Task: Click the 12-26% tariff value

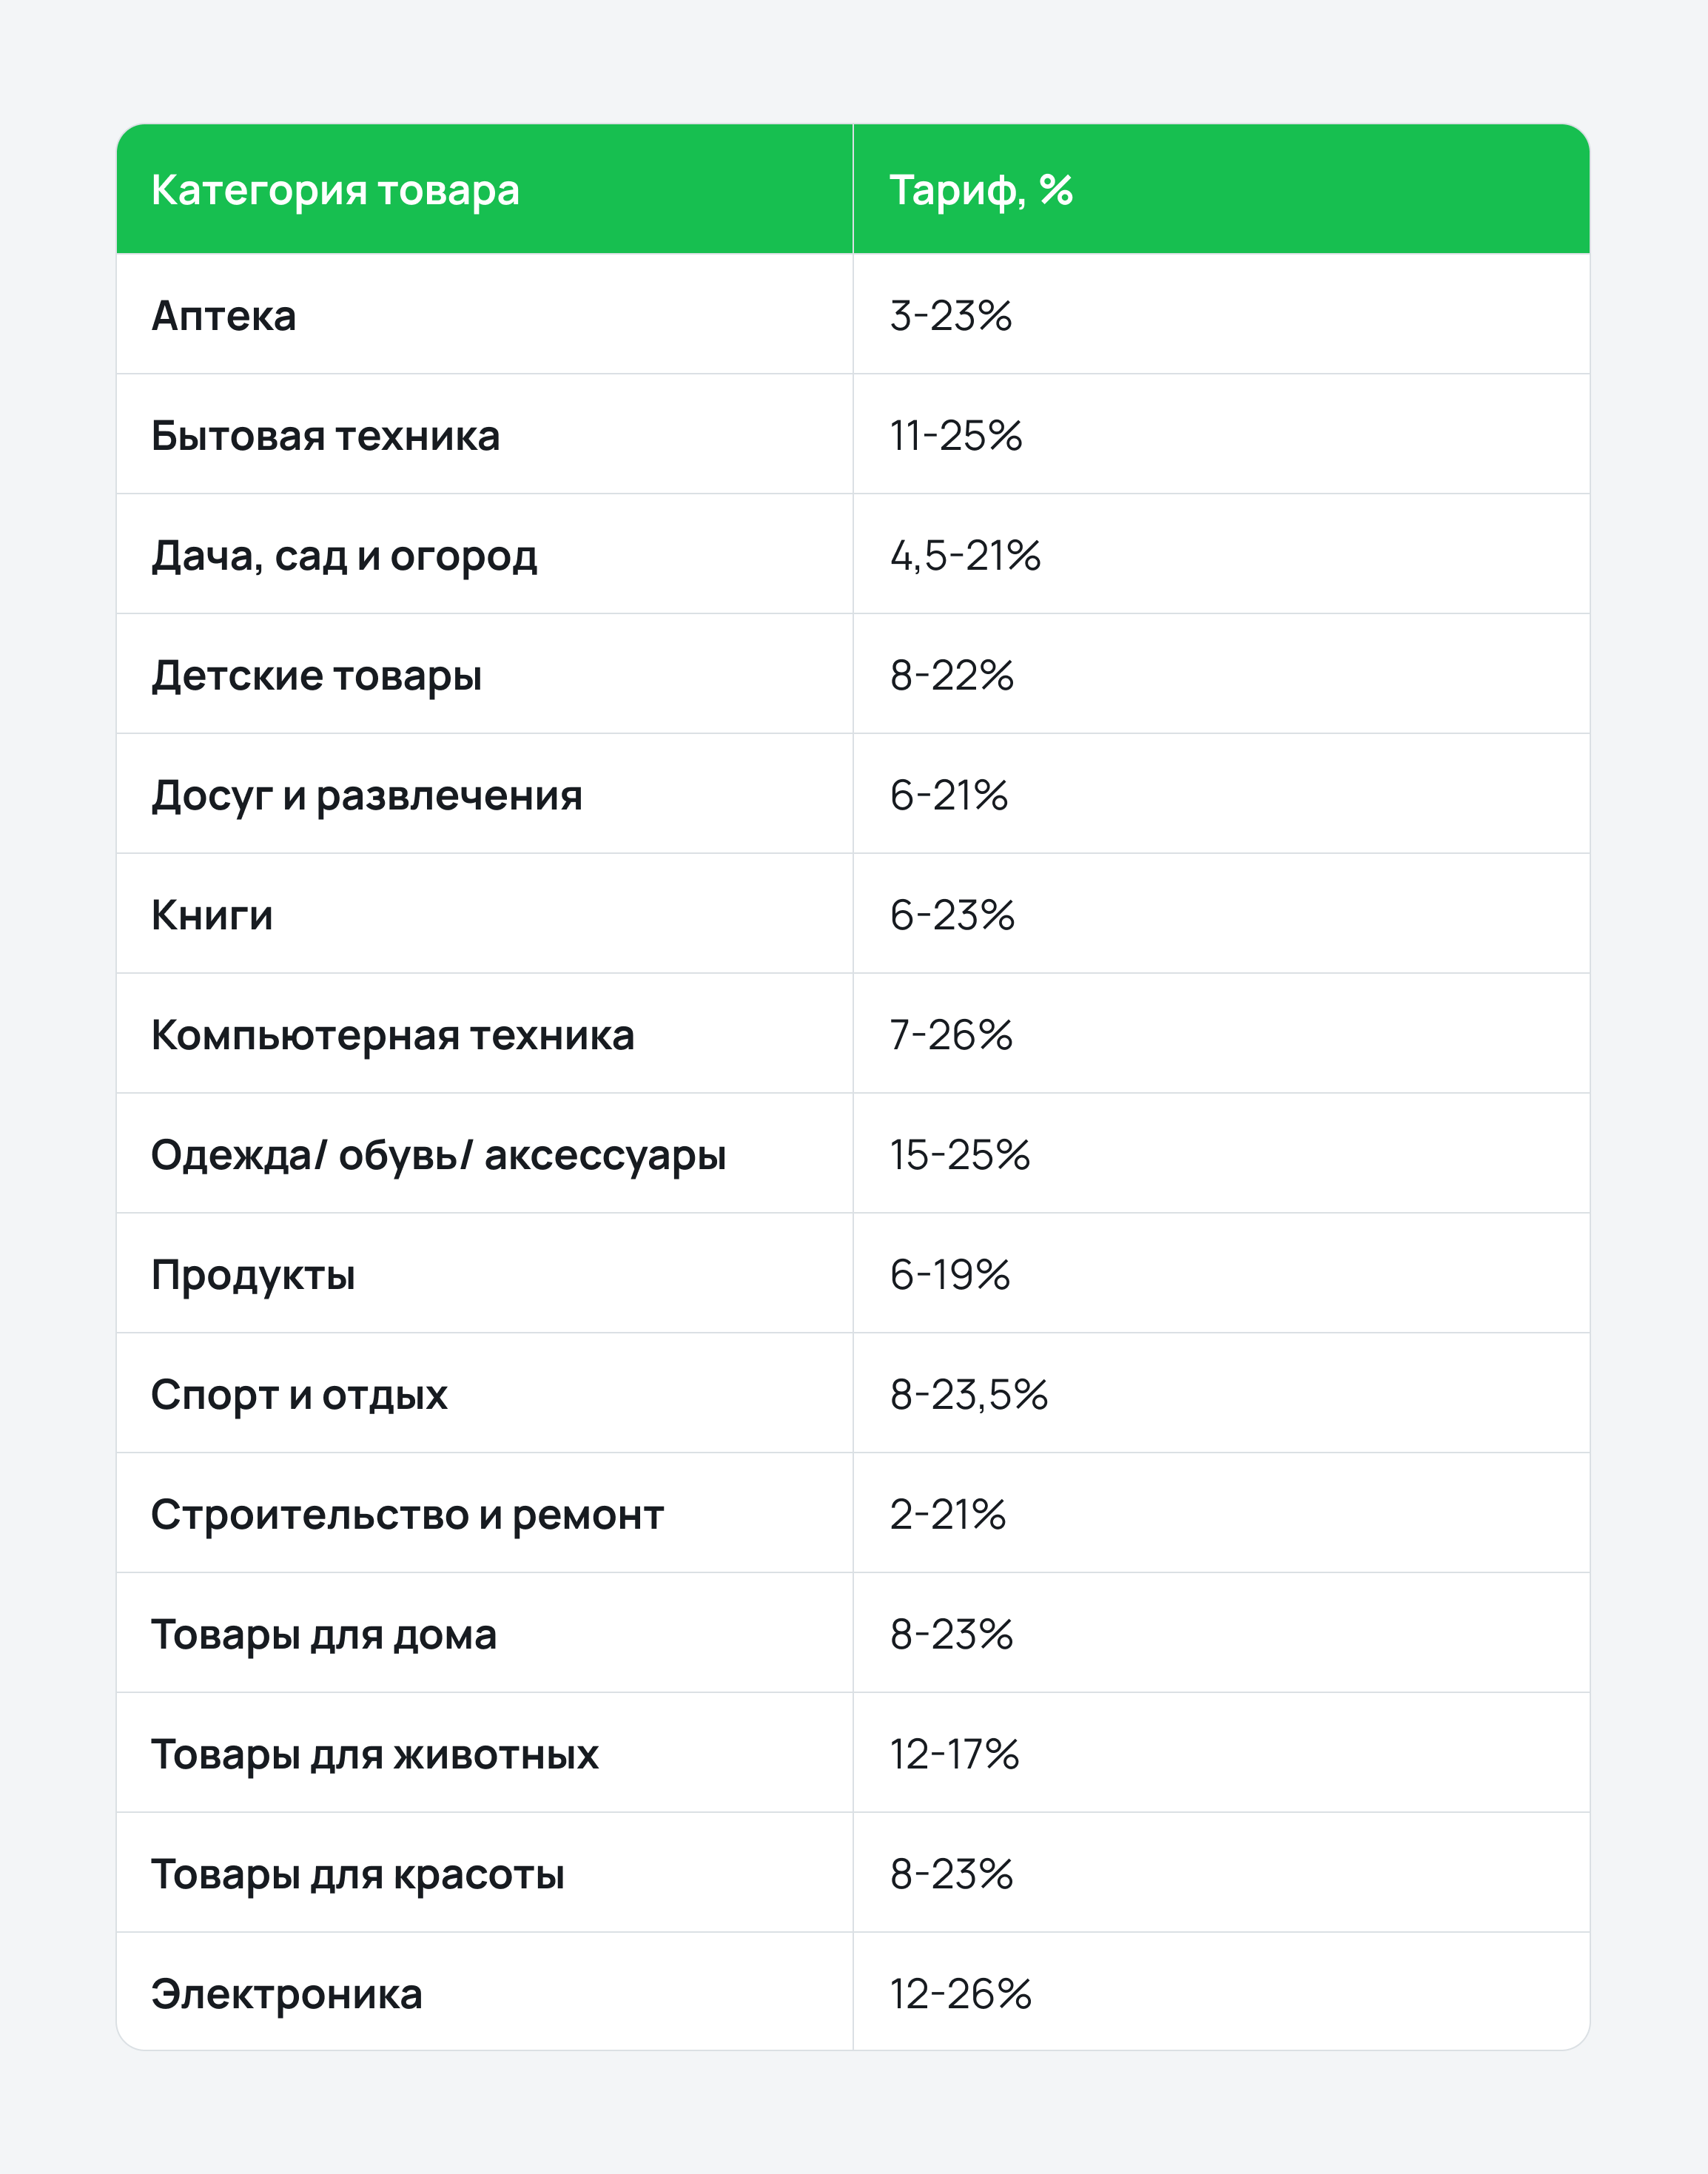Action: coord(960,1994)
